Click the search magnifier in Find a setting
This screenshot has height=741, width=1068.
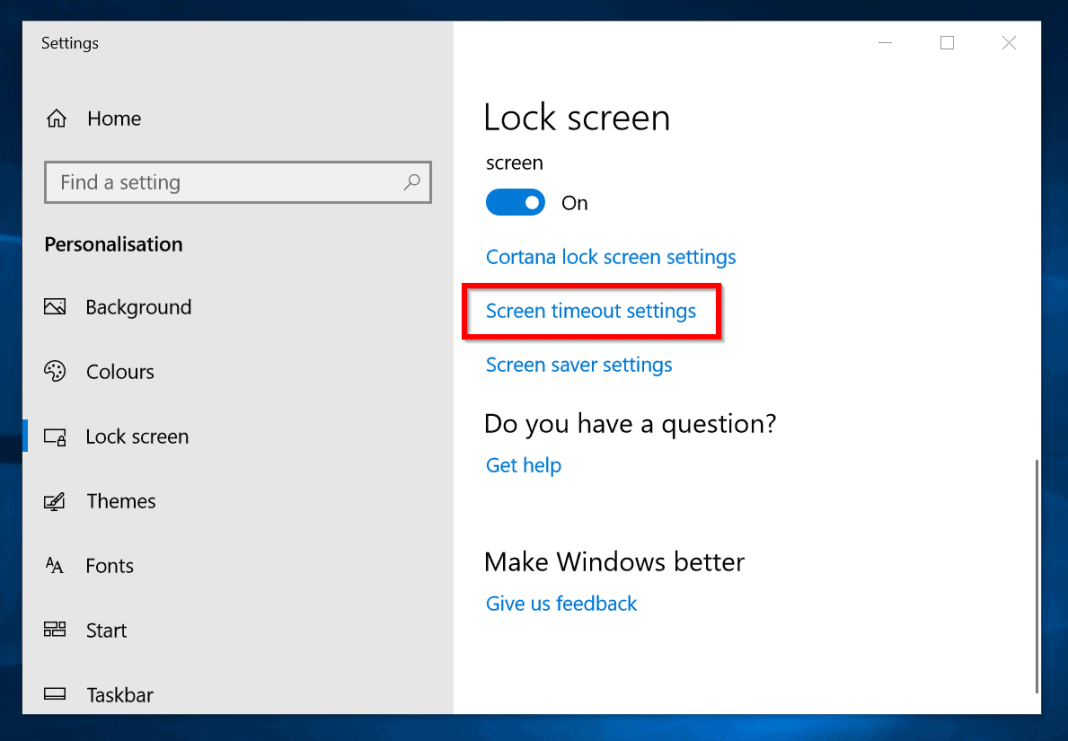point(411,182)
